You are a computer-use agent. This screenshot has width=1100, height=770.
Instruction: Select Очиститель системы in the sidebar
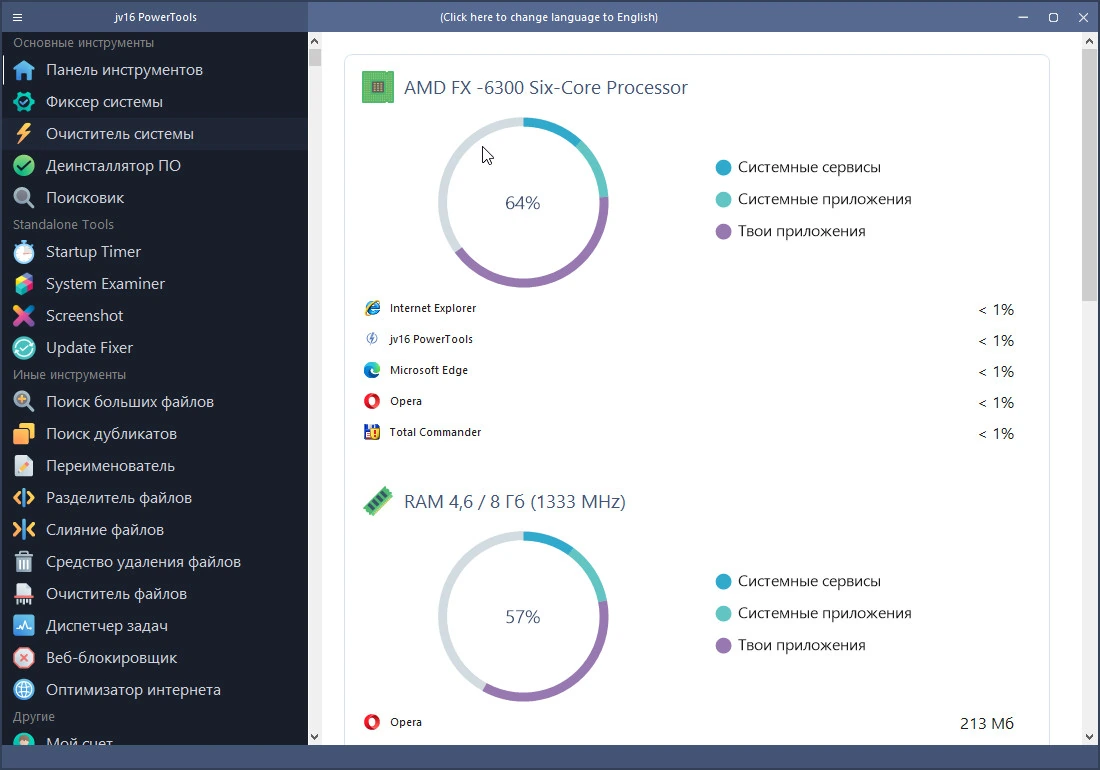coord(154,134)
